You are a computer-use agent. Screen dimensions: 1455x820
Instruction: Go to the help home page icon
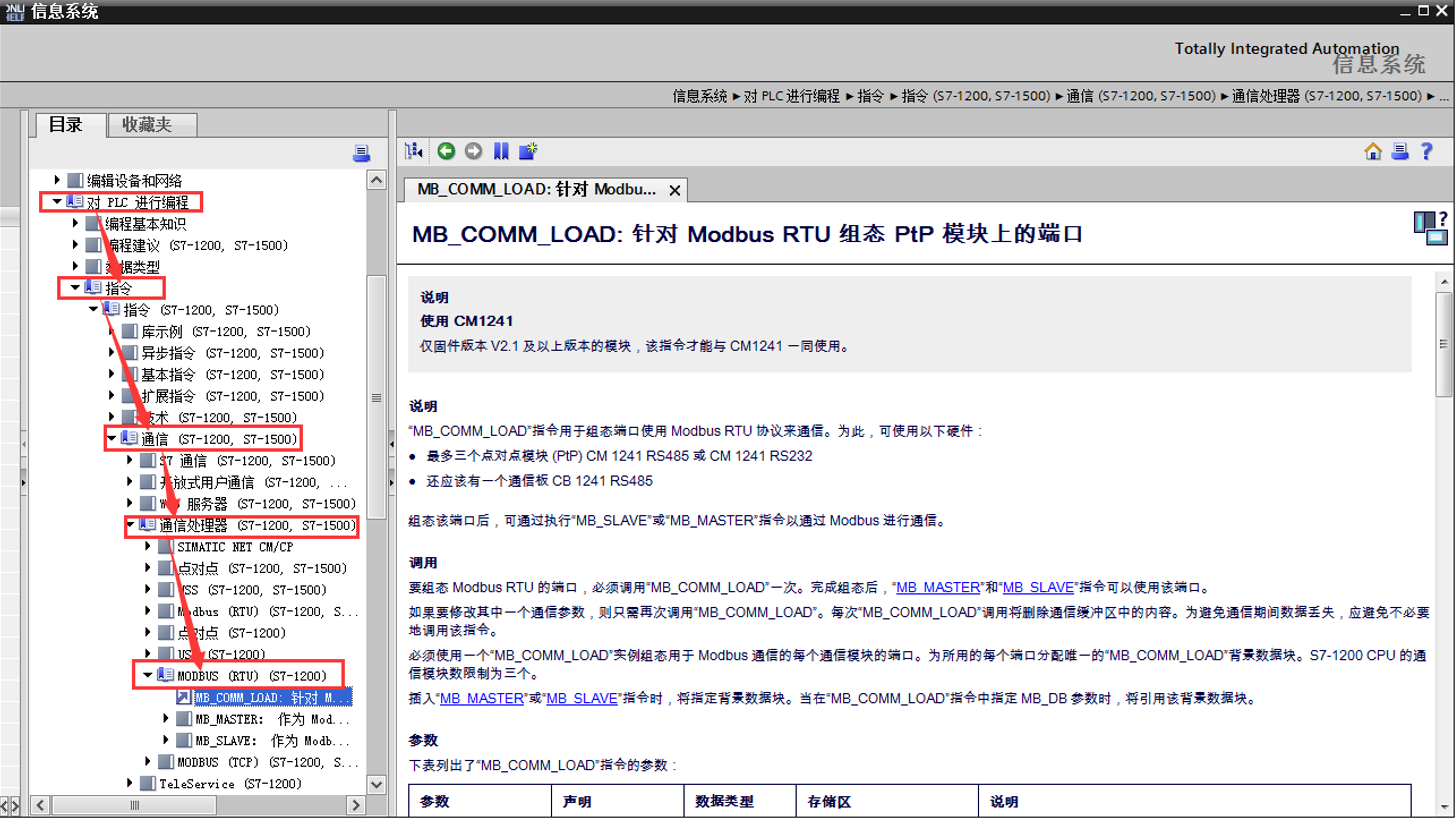1373,151
